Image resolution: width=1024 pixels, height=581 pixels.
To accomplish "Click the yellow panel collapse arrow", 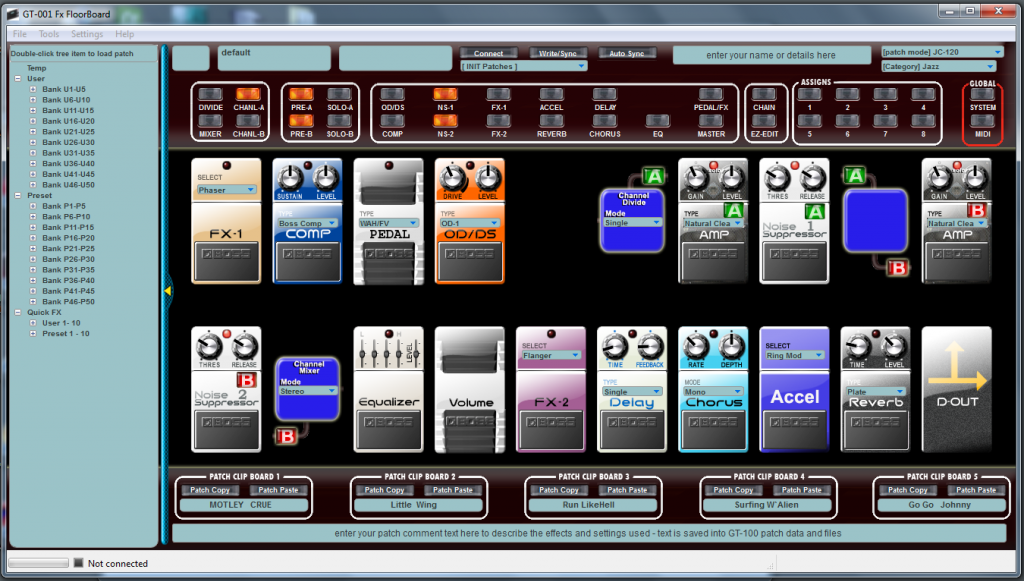I will [x=167, y=290].
